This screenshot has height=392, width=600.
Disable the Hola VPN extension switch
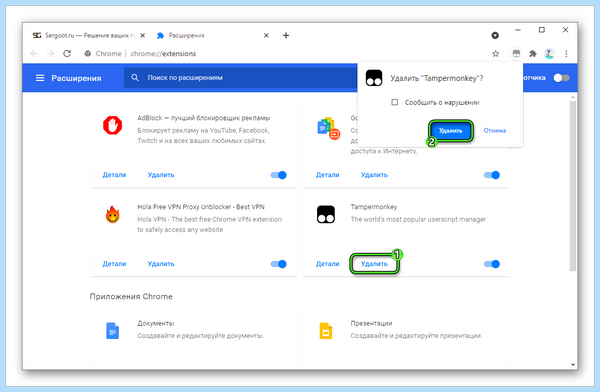click(x=279, y=264)
